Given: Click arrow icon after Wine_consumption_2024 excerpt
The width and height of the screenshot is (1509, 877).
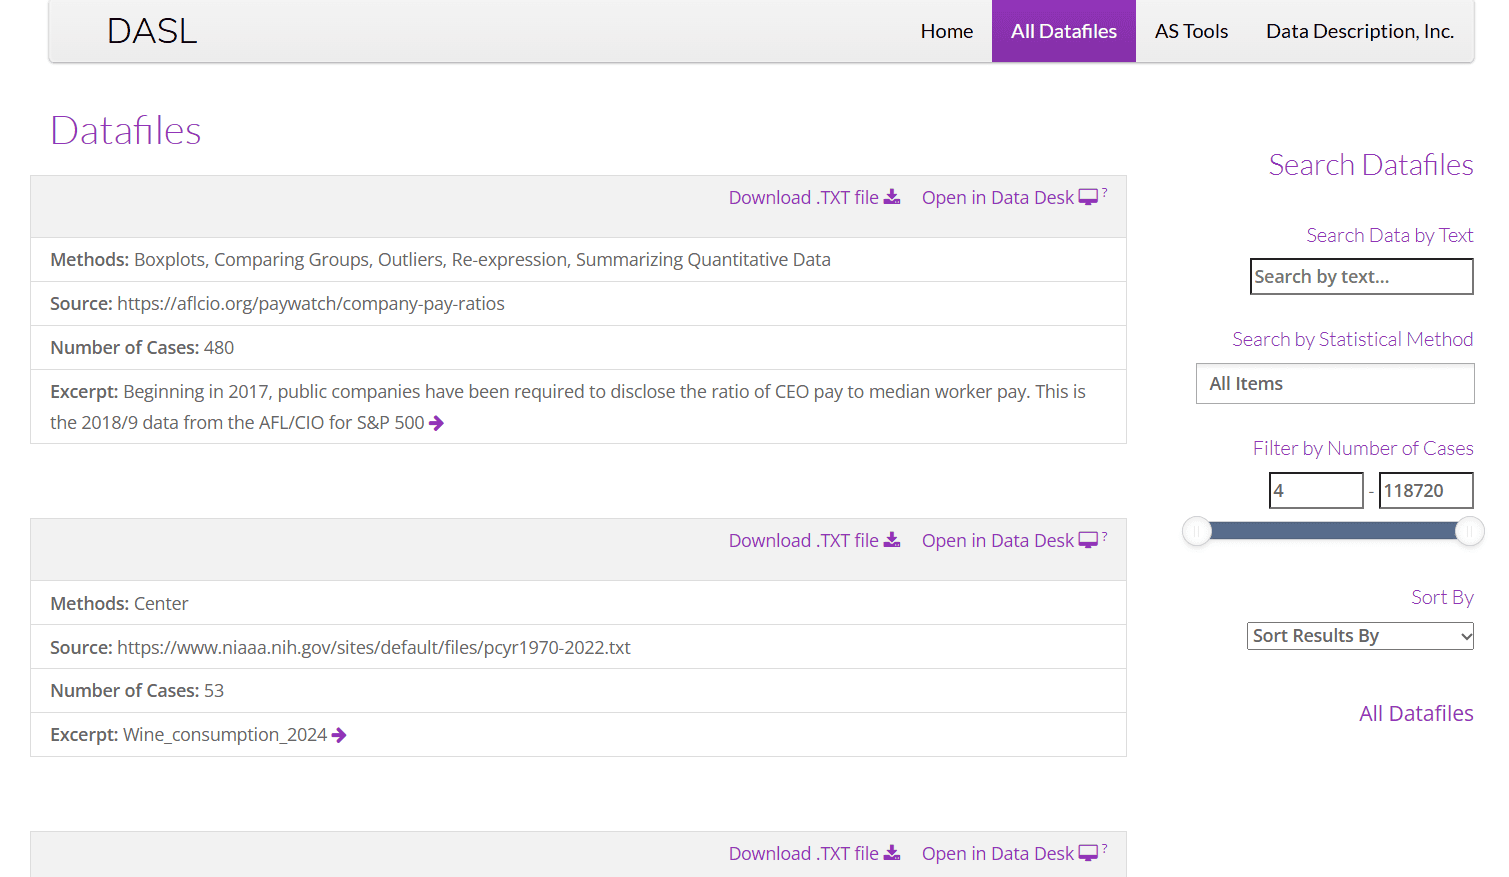Looking at the screenshot, I should [x=339, y=735].
